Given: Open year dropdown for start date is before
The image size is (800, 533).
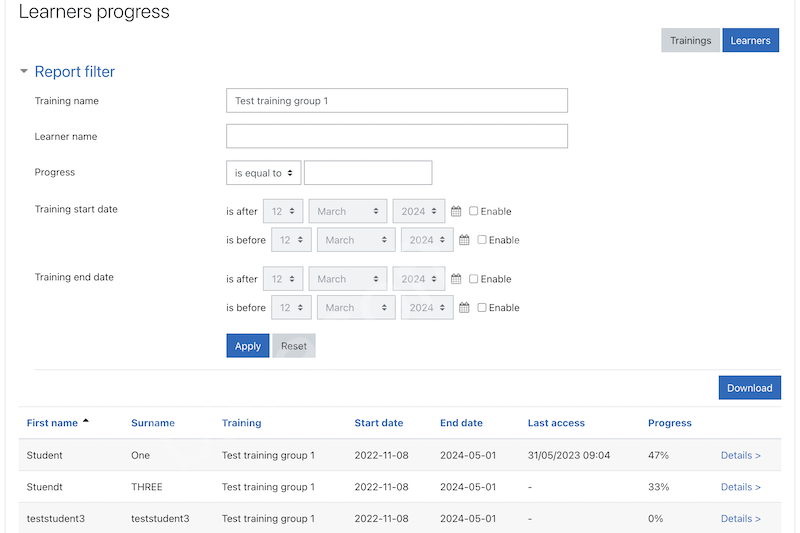Looking at the screenshot, I should 427,240.
